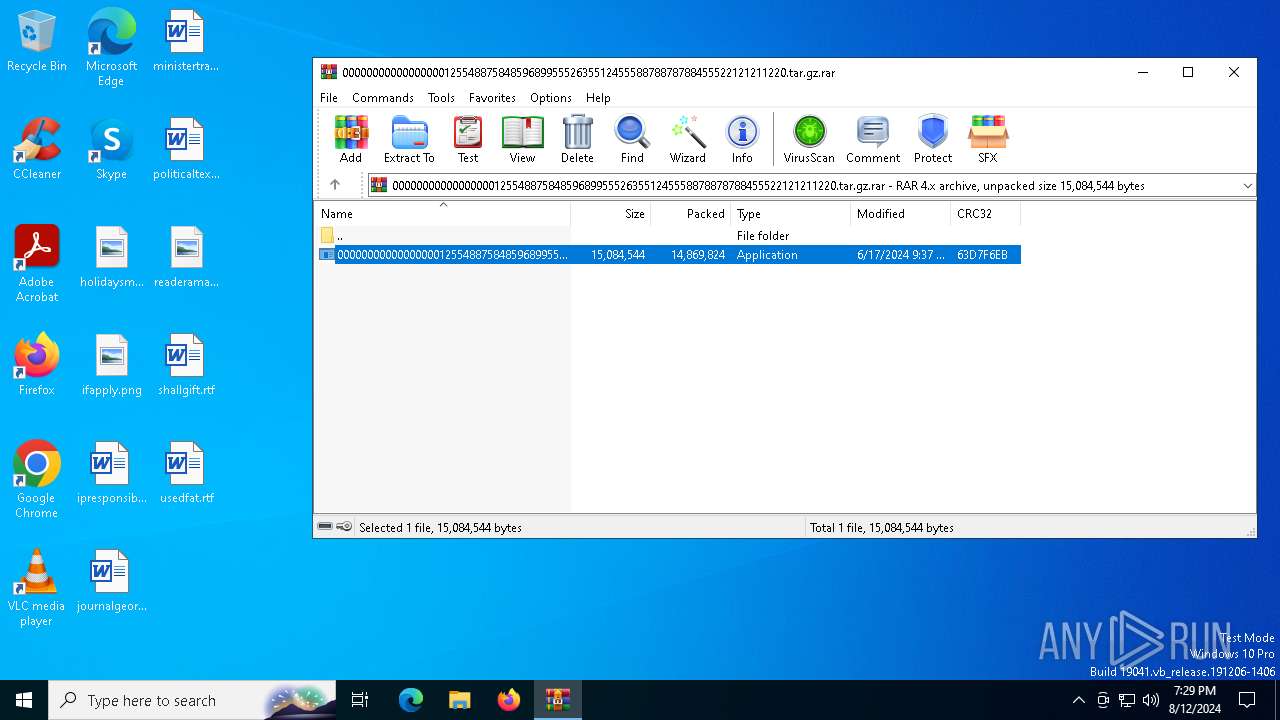
Task: Click the taskbar search box
Action: click(192, 700)
